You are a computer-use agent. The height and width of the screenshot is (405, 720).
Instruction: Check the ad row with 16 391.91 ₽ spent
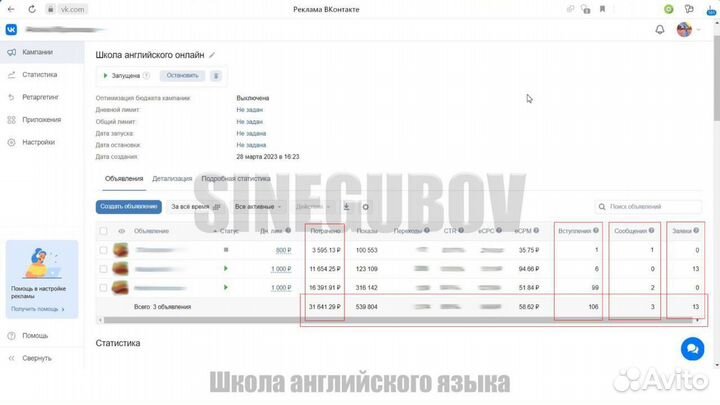[103, 288]
